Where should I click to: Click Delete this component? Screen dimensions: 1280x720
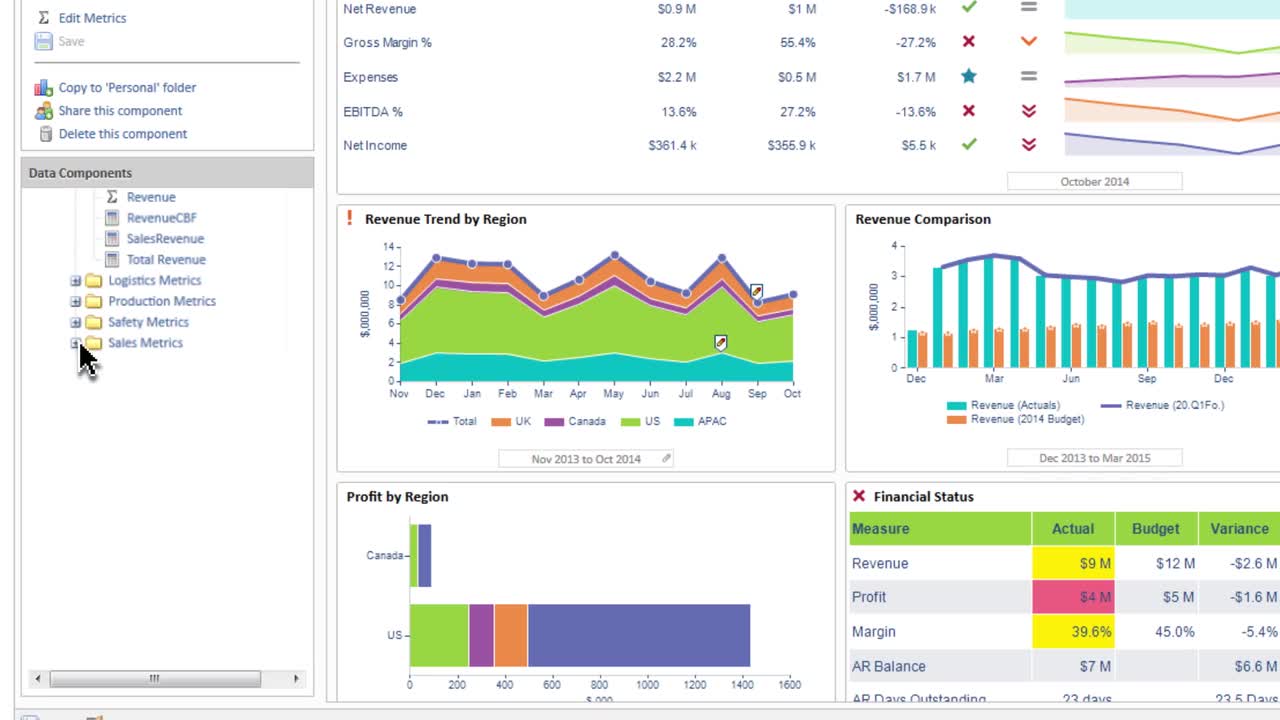coord(122,133)
